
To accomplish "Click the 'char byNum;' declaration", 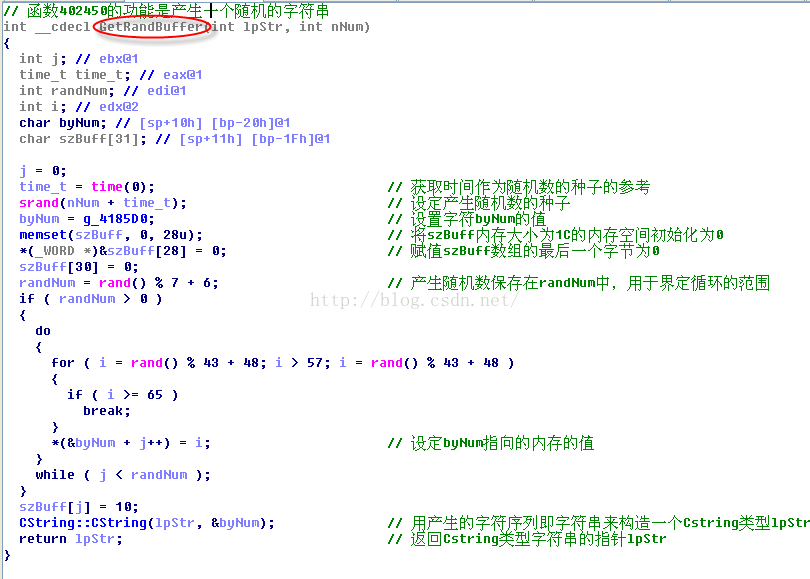I will click(63, 123).
